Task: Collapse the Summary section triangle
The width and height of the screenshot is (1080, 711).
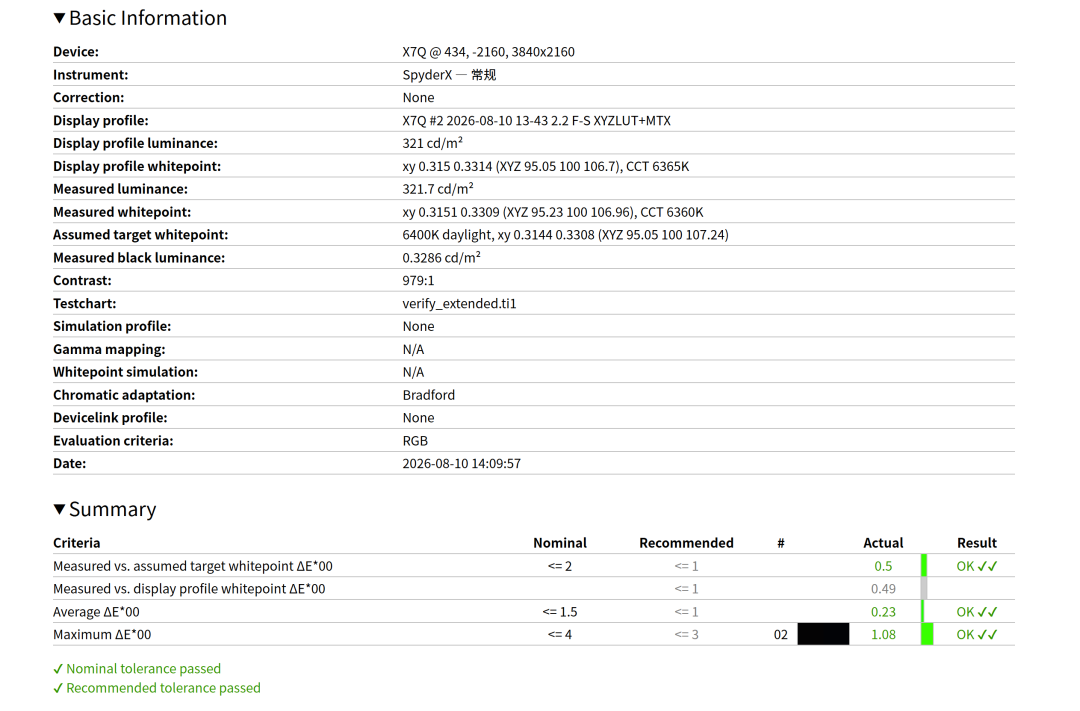Action: pyautogui.click(x=59, y=509)
